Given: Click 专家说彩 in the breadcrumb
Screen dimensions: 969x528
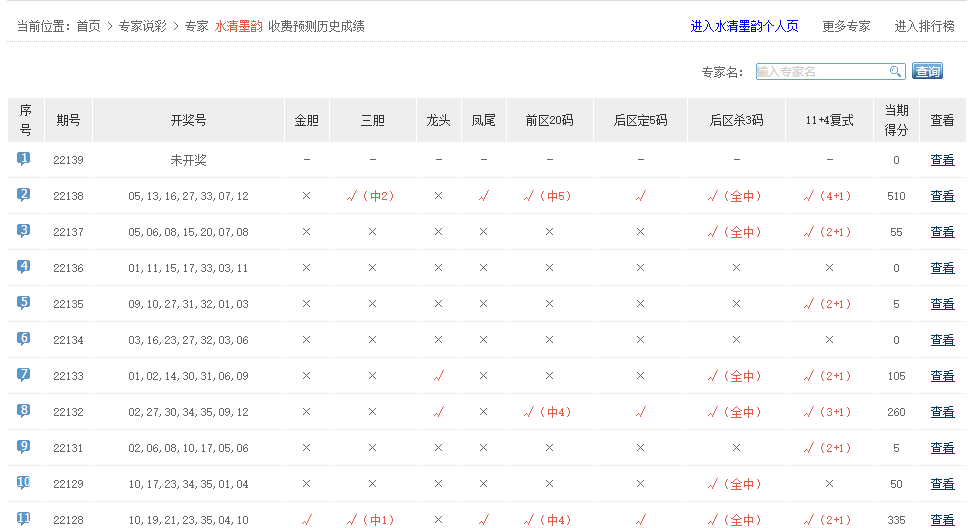Looking at the screenshot, I should coord(142,26).
